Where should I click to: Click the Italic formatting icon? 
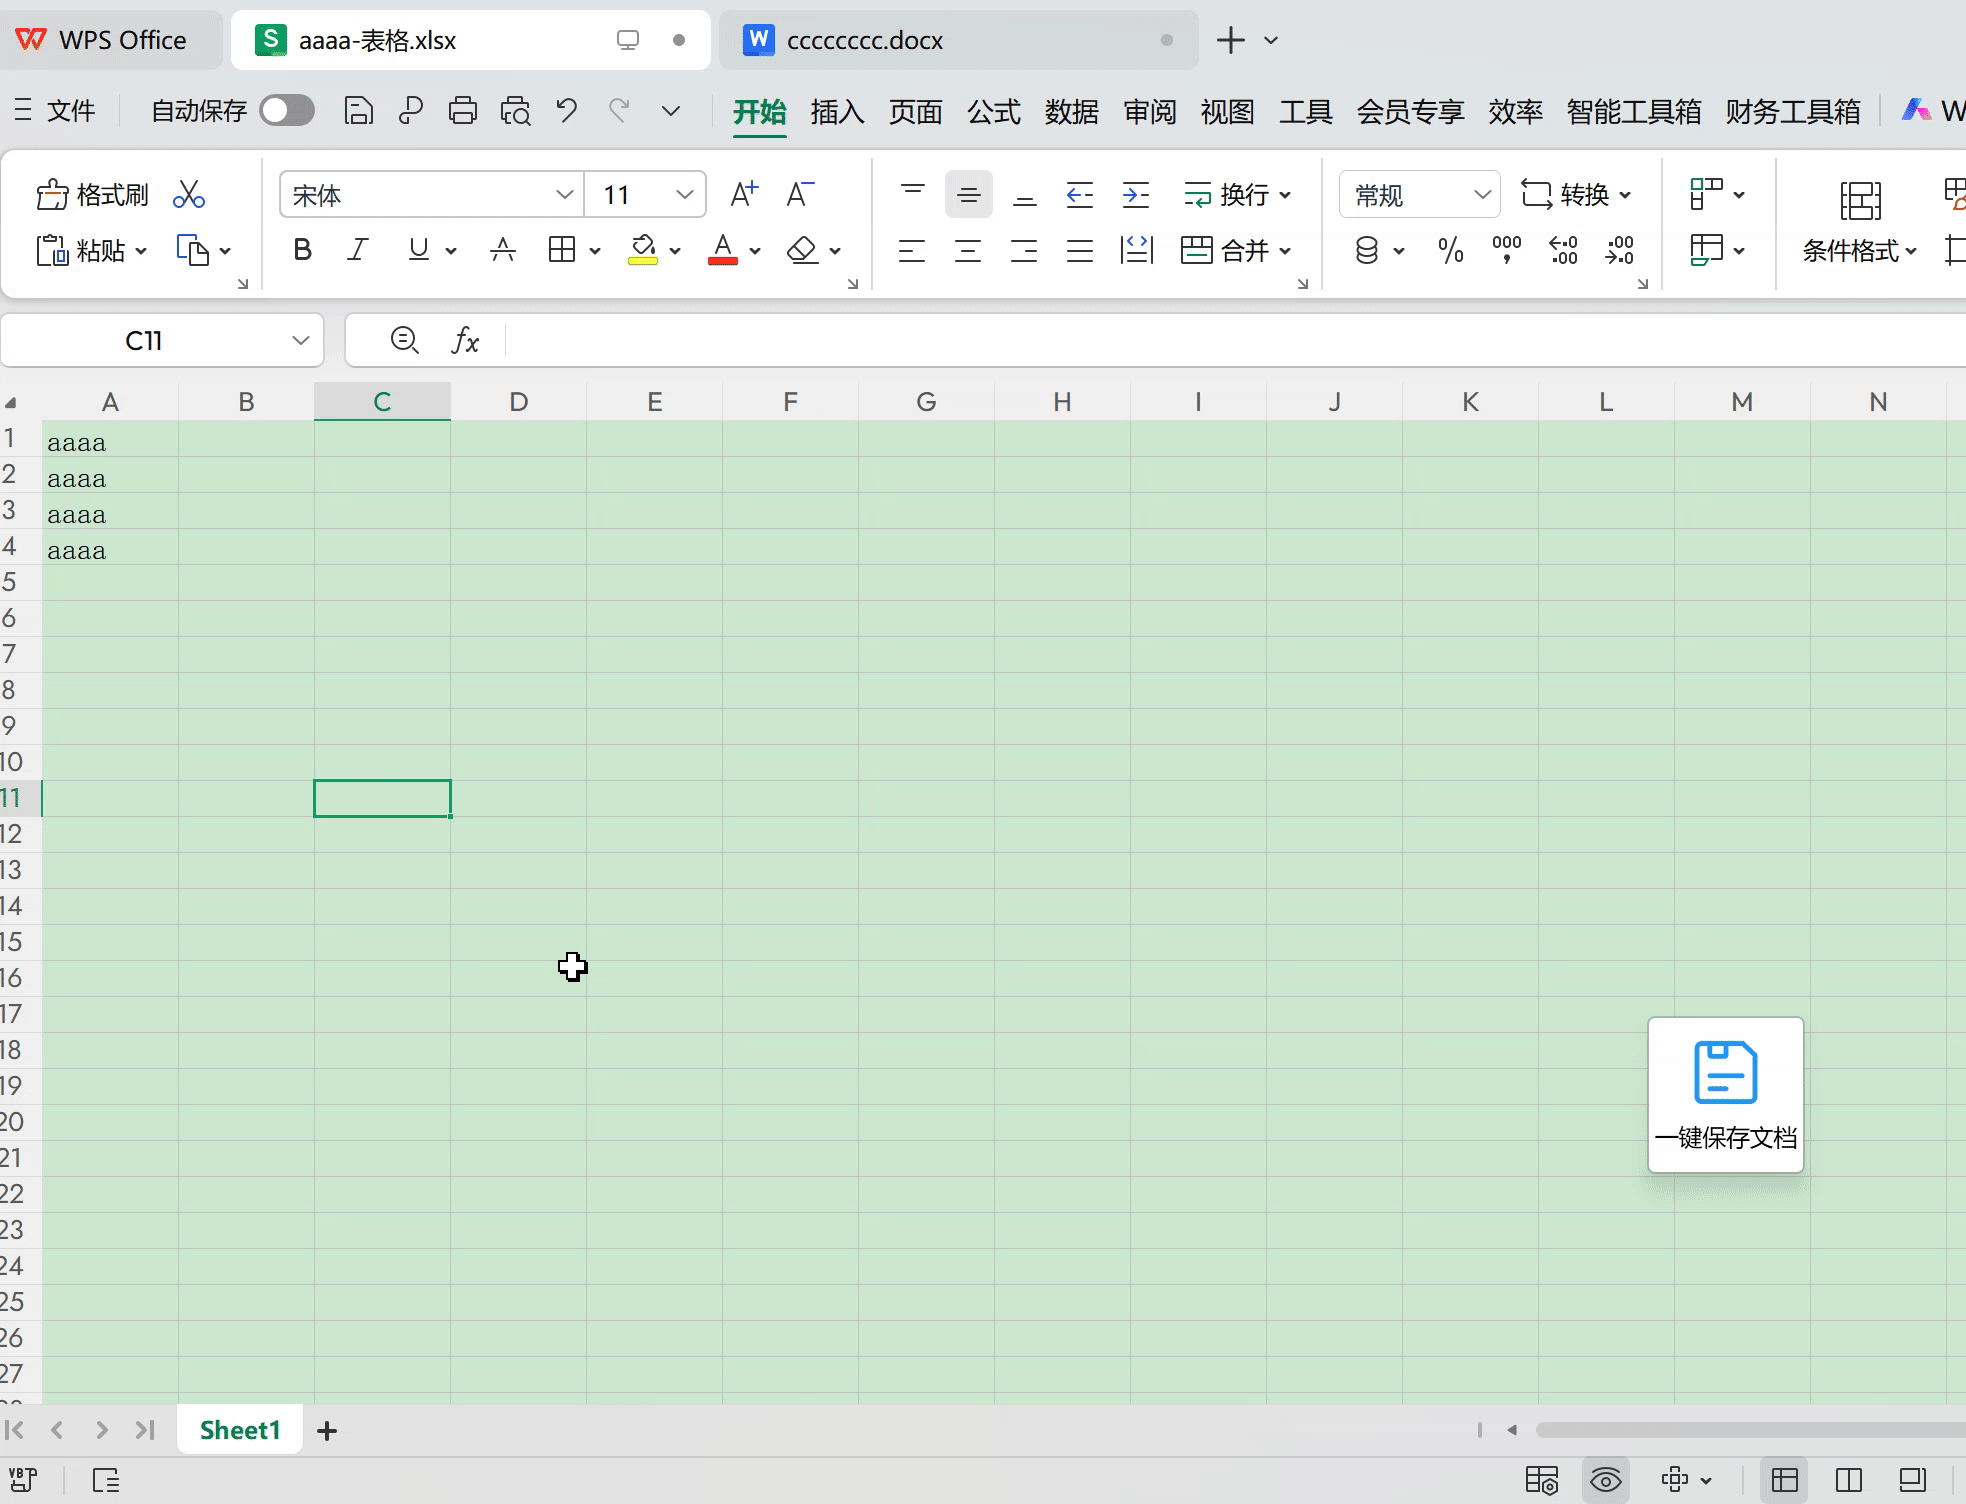(358, 250)
